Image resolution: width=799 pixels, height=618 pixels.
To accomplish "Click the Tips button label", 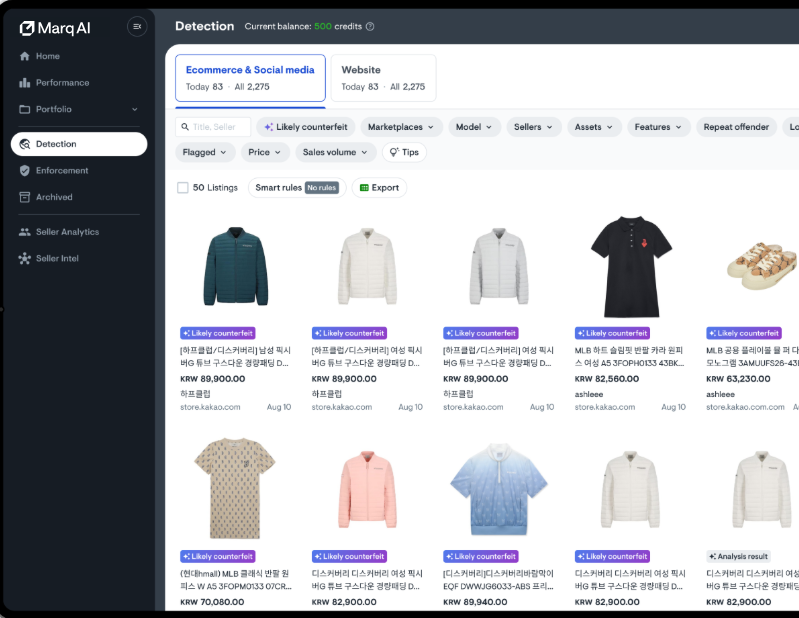I will [410, 152].
